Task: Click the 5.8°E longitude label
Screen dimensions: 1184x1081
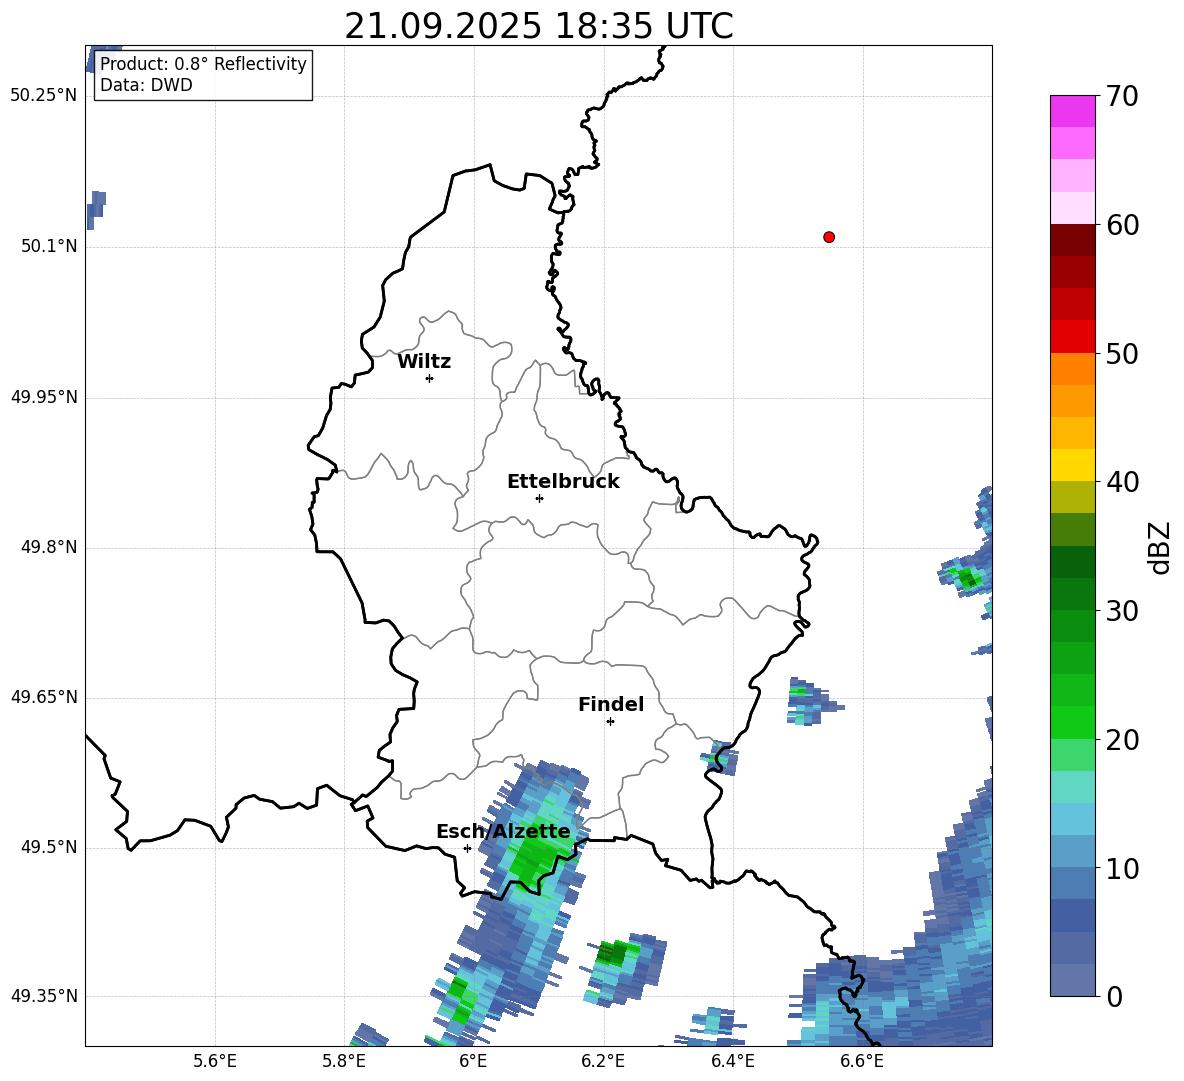Action: pyautogui.click(x=344, y=1061)
